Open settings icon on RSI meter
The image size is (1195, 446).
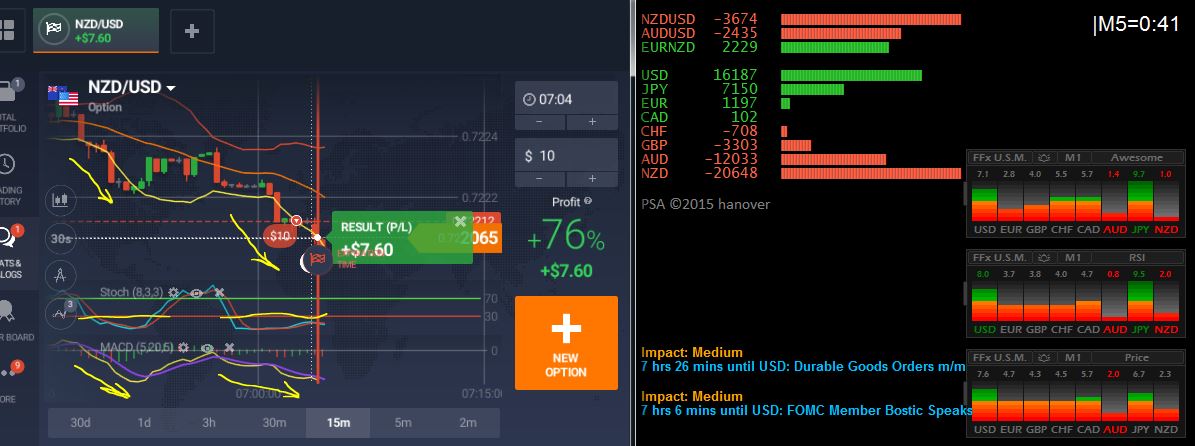point(1044,258)
